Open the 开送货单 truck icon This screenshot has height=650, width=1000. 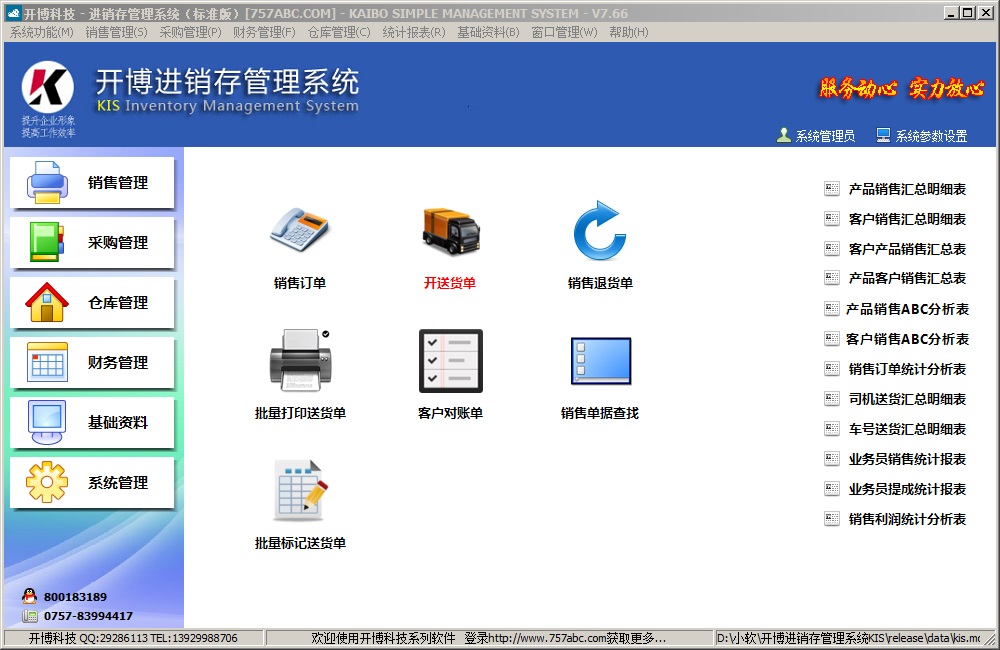point(450,231)
